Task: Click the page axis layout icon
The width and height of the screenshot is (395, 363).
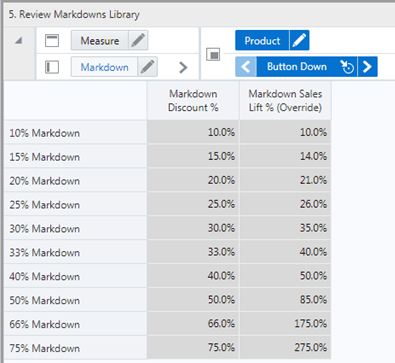Action: (x=213, y=54)
